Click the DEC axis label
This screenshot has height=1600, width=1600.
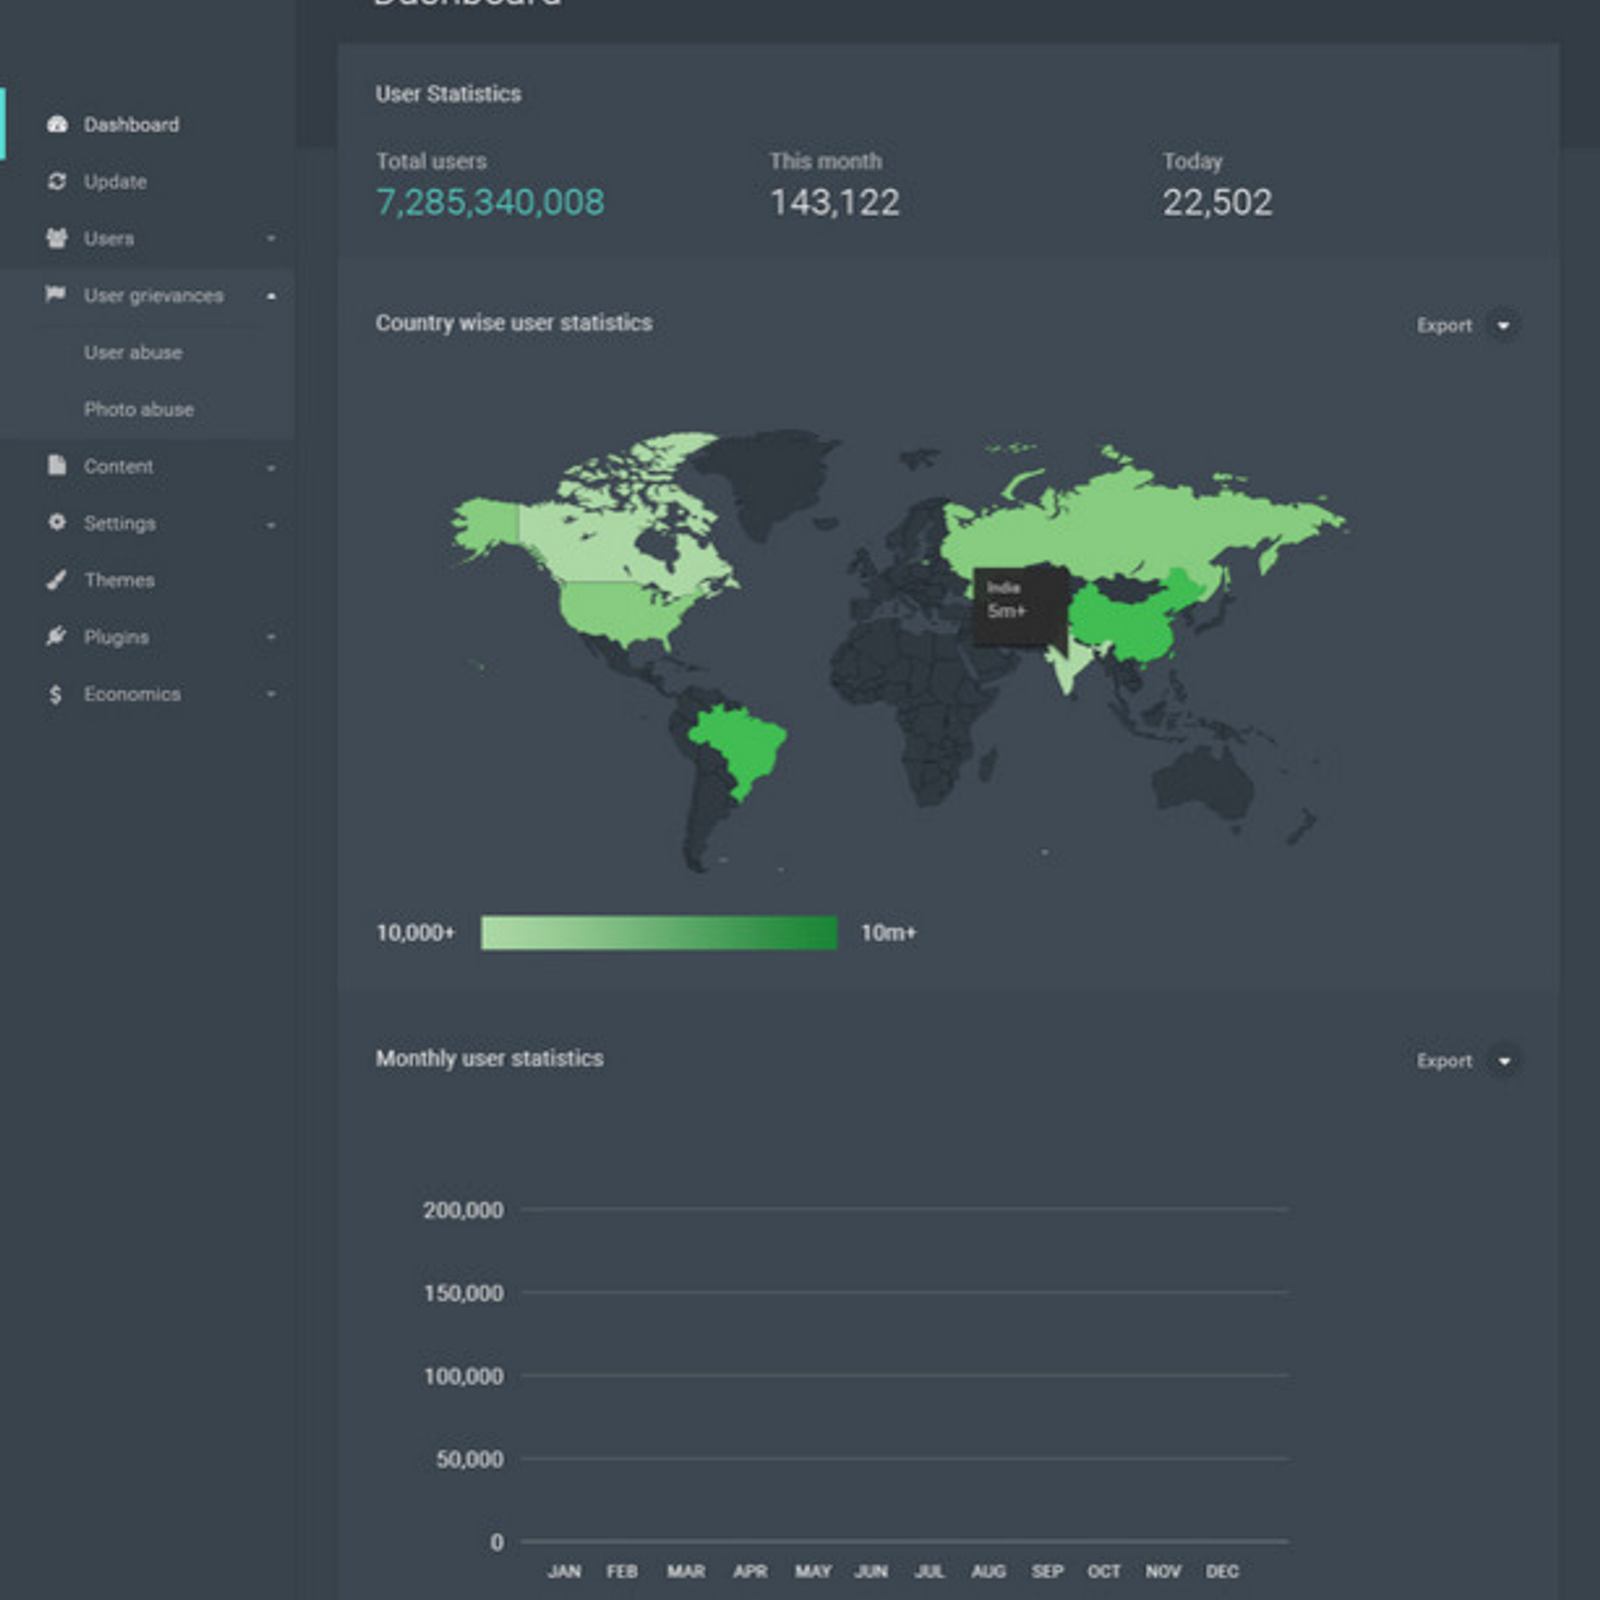[1222, 1571]
